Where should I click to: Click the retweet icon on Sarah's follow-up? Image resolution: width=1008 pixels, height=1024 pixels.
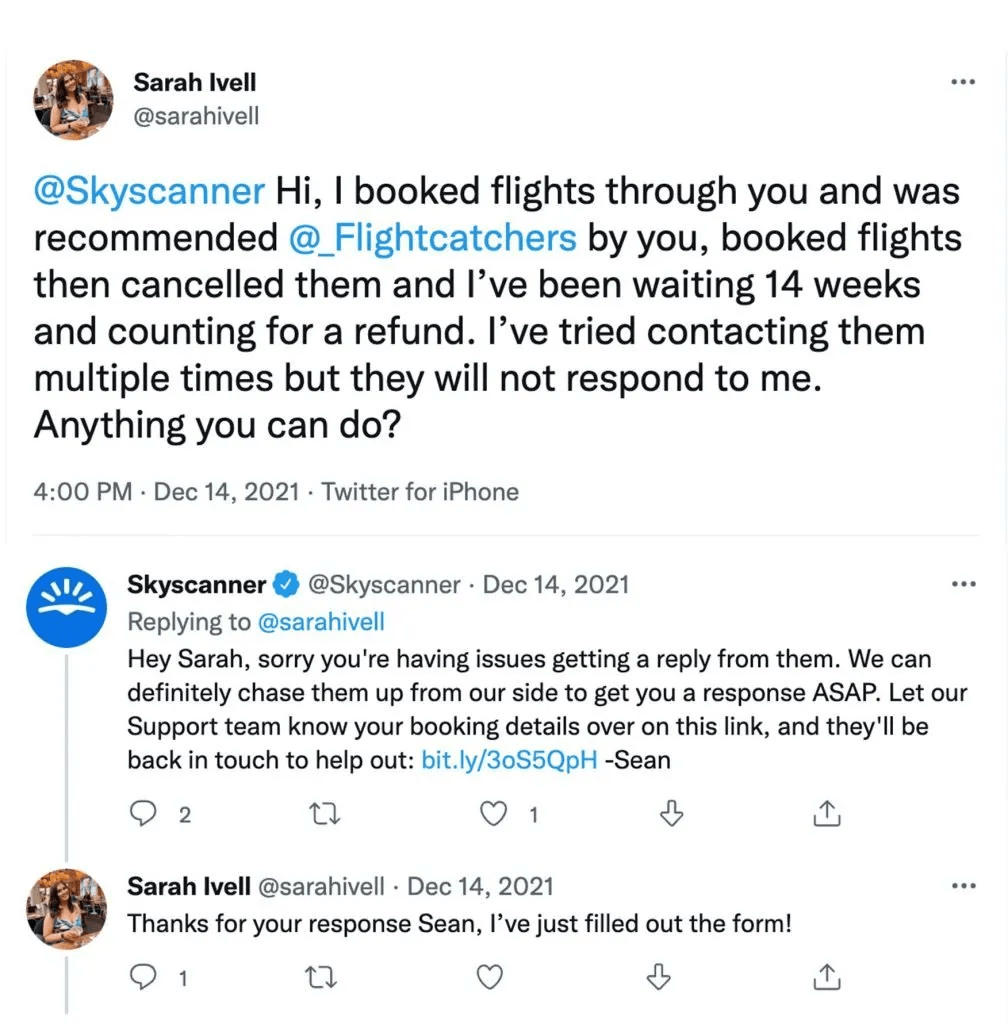click(320, 977)
